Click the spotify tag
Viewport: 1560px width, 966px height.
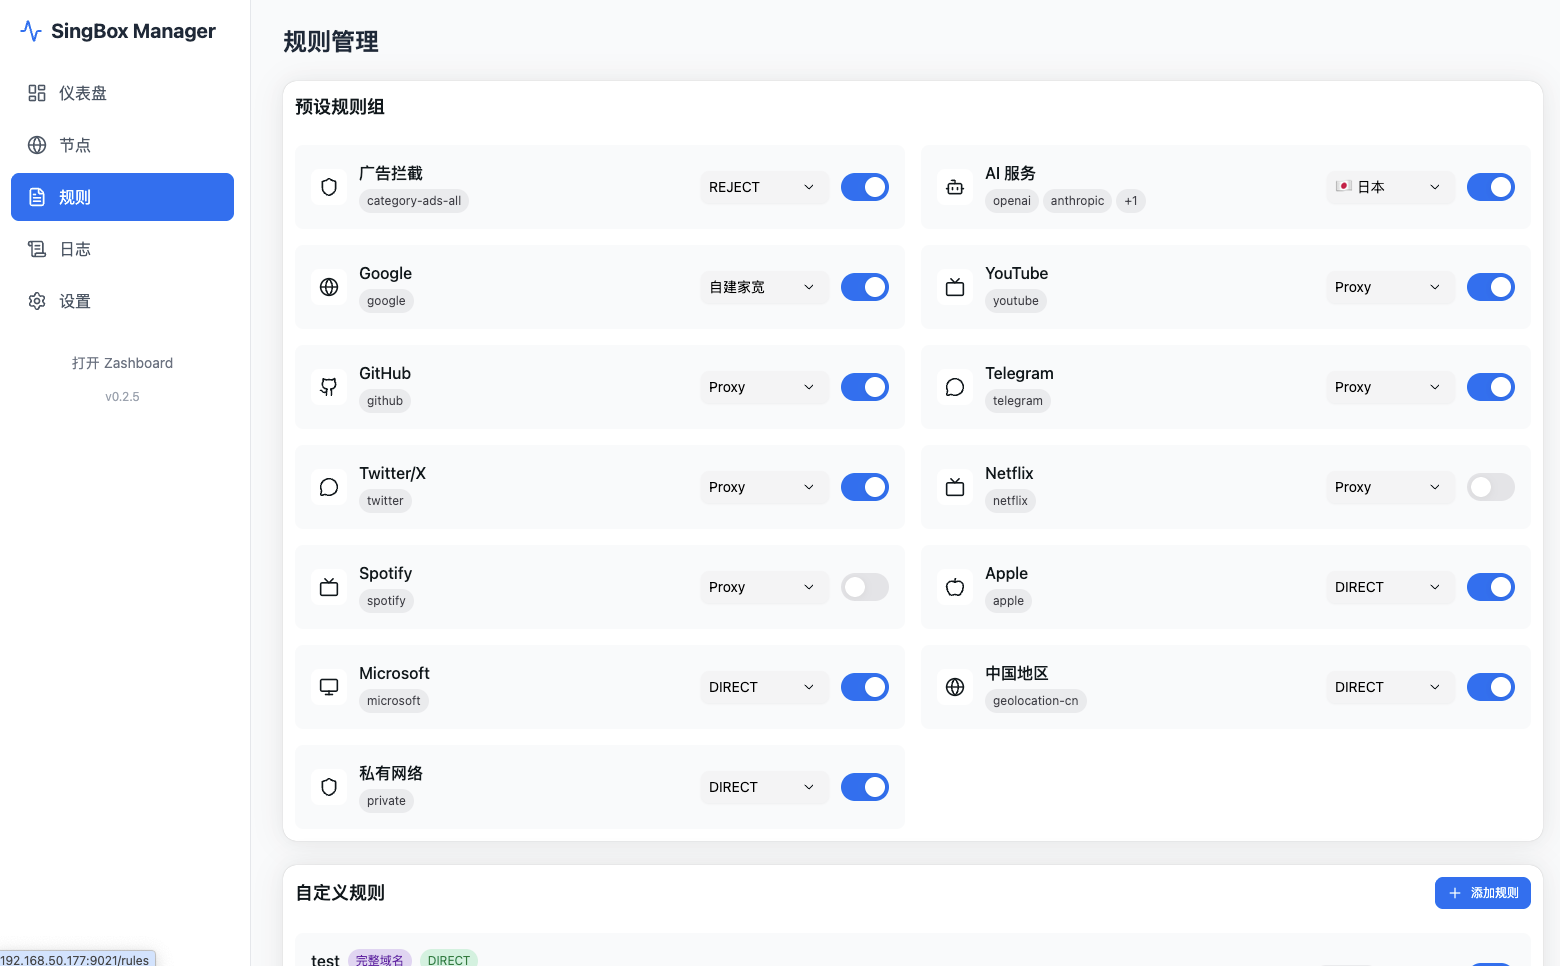[x=386, y=601]
